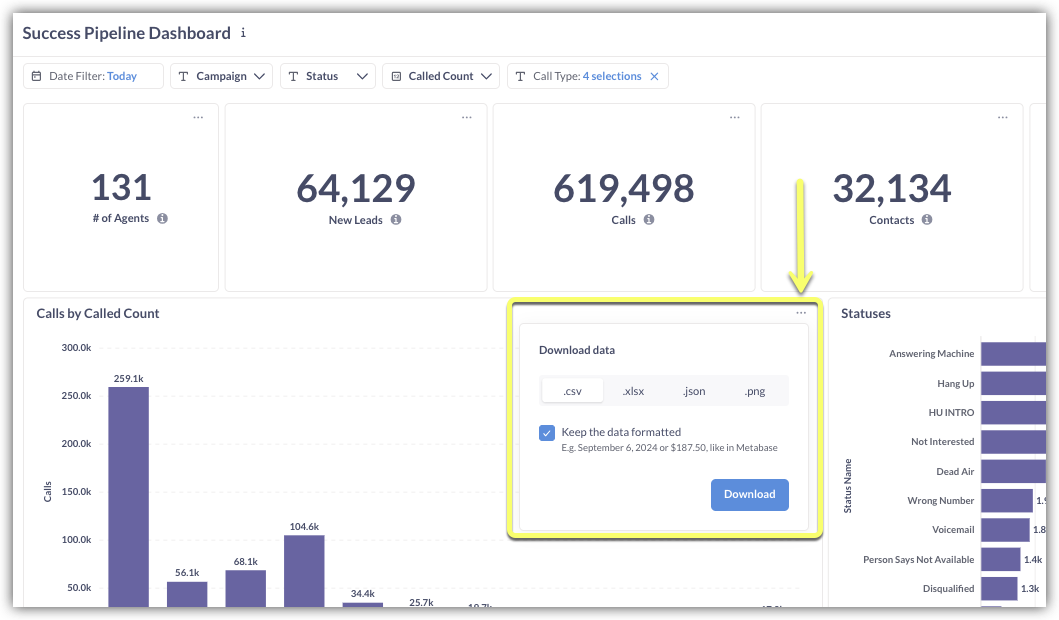Viewport: 1059px width, 620px height.
Task: Open ellipsis menu on # of Agents card
Action: (198, 118)
